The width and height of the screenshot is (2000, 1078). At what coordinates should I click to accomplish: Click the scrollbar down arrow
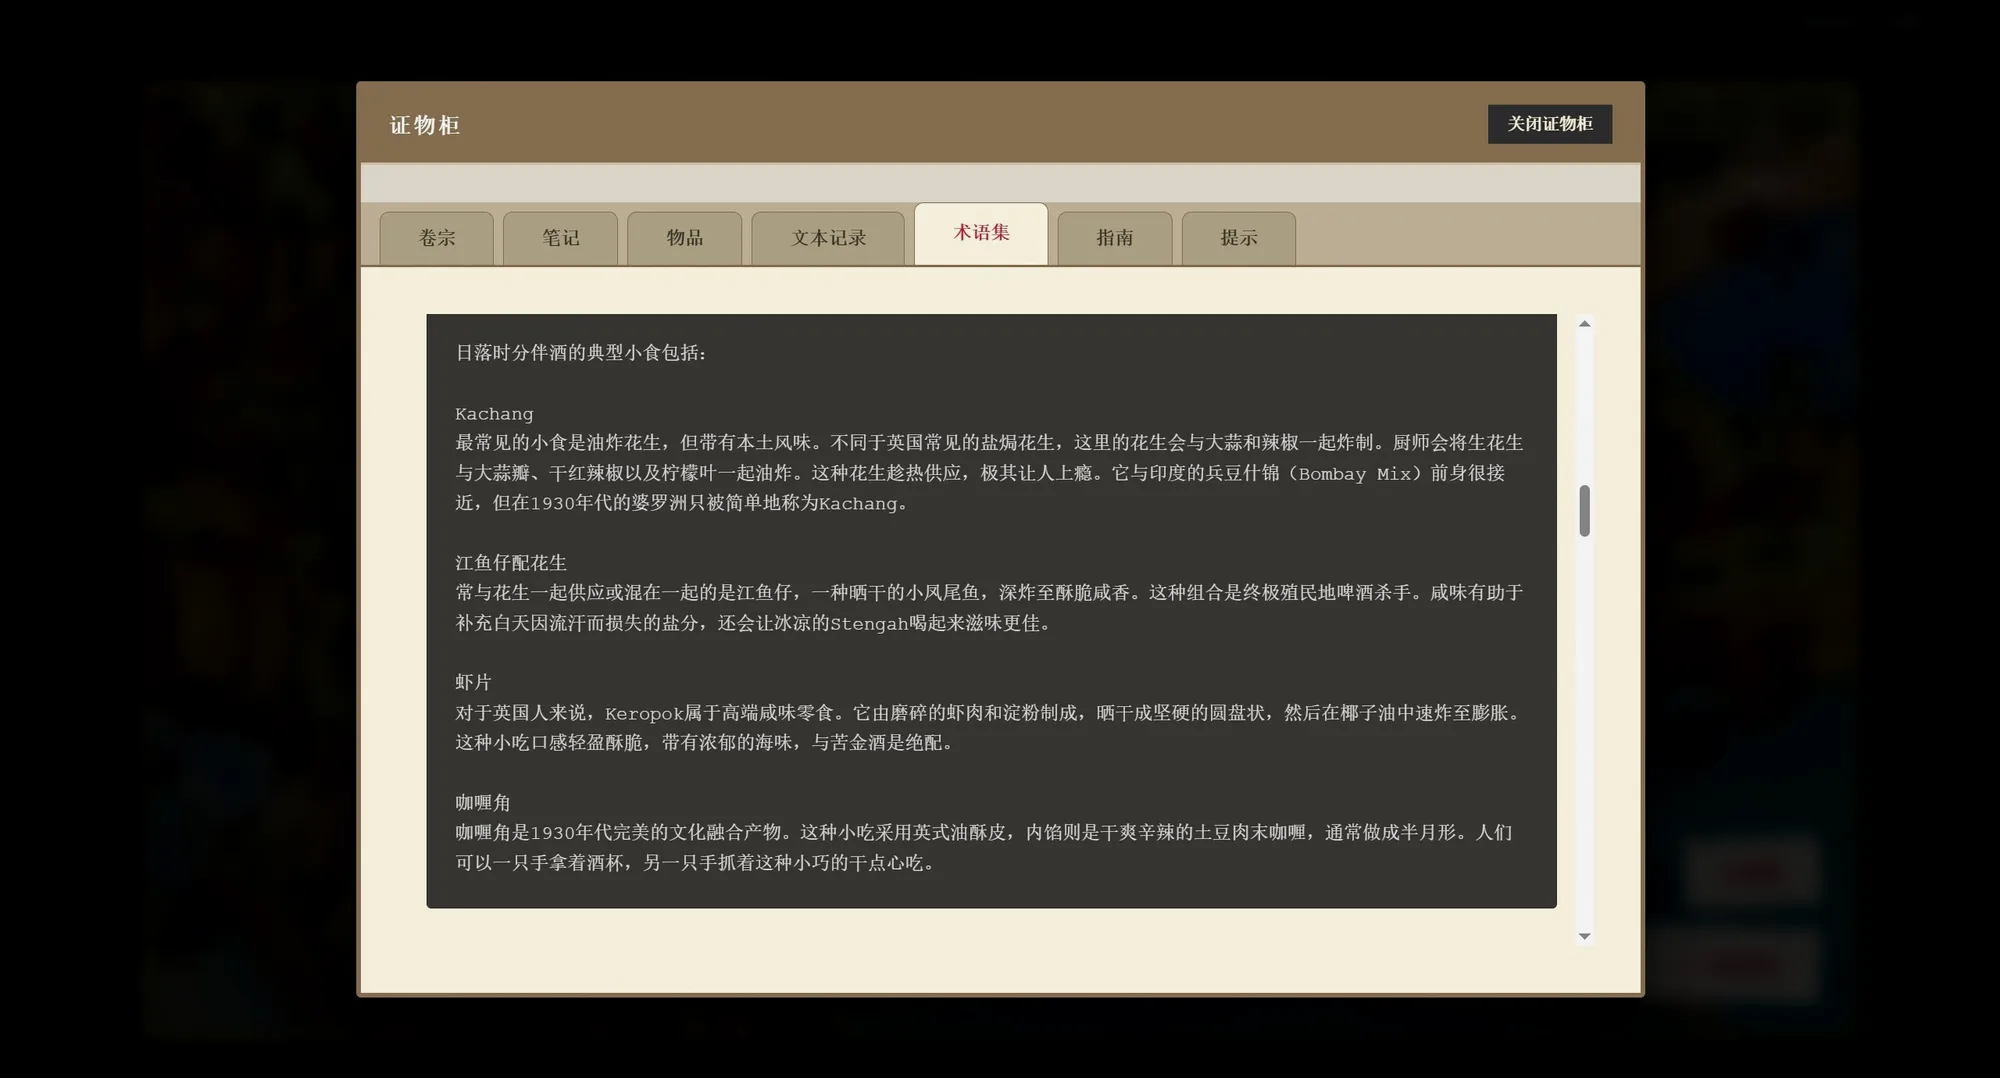pos(1584,936)
